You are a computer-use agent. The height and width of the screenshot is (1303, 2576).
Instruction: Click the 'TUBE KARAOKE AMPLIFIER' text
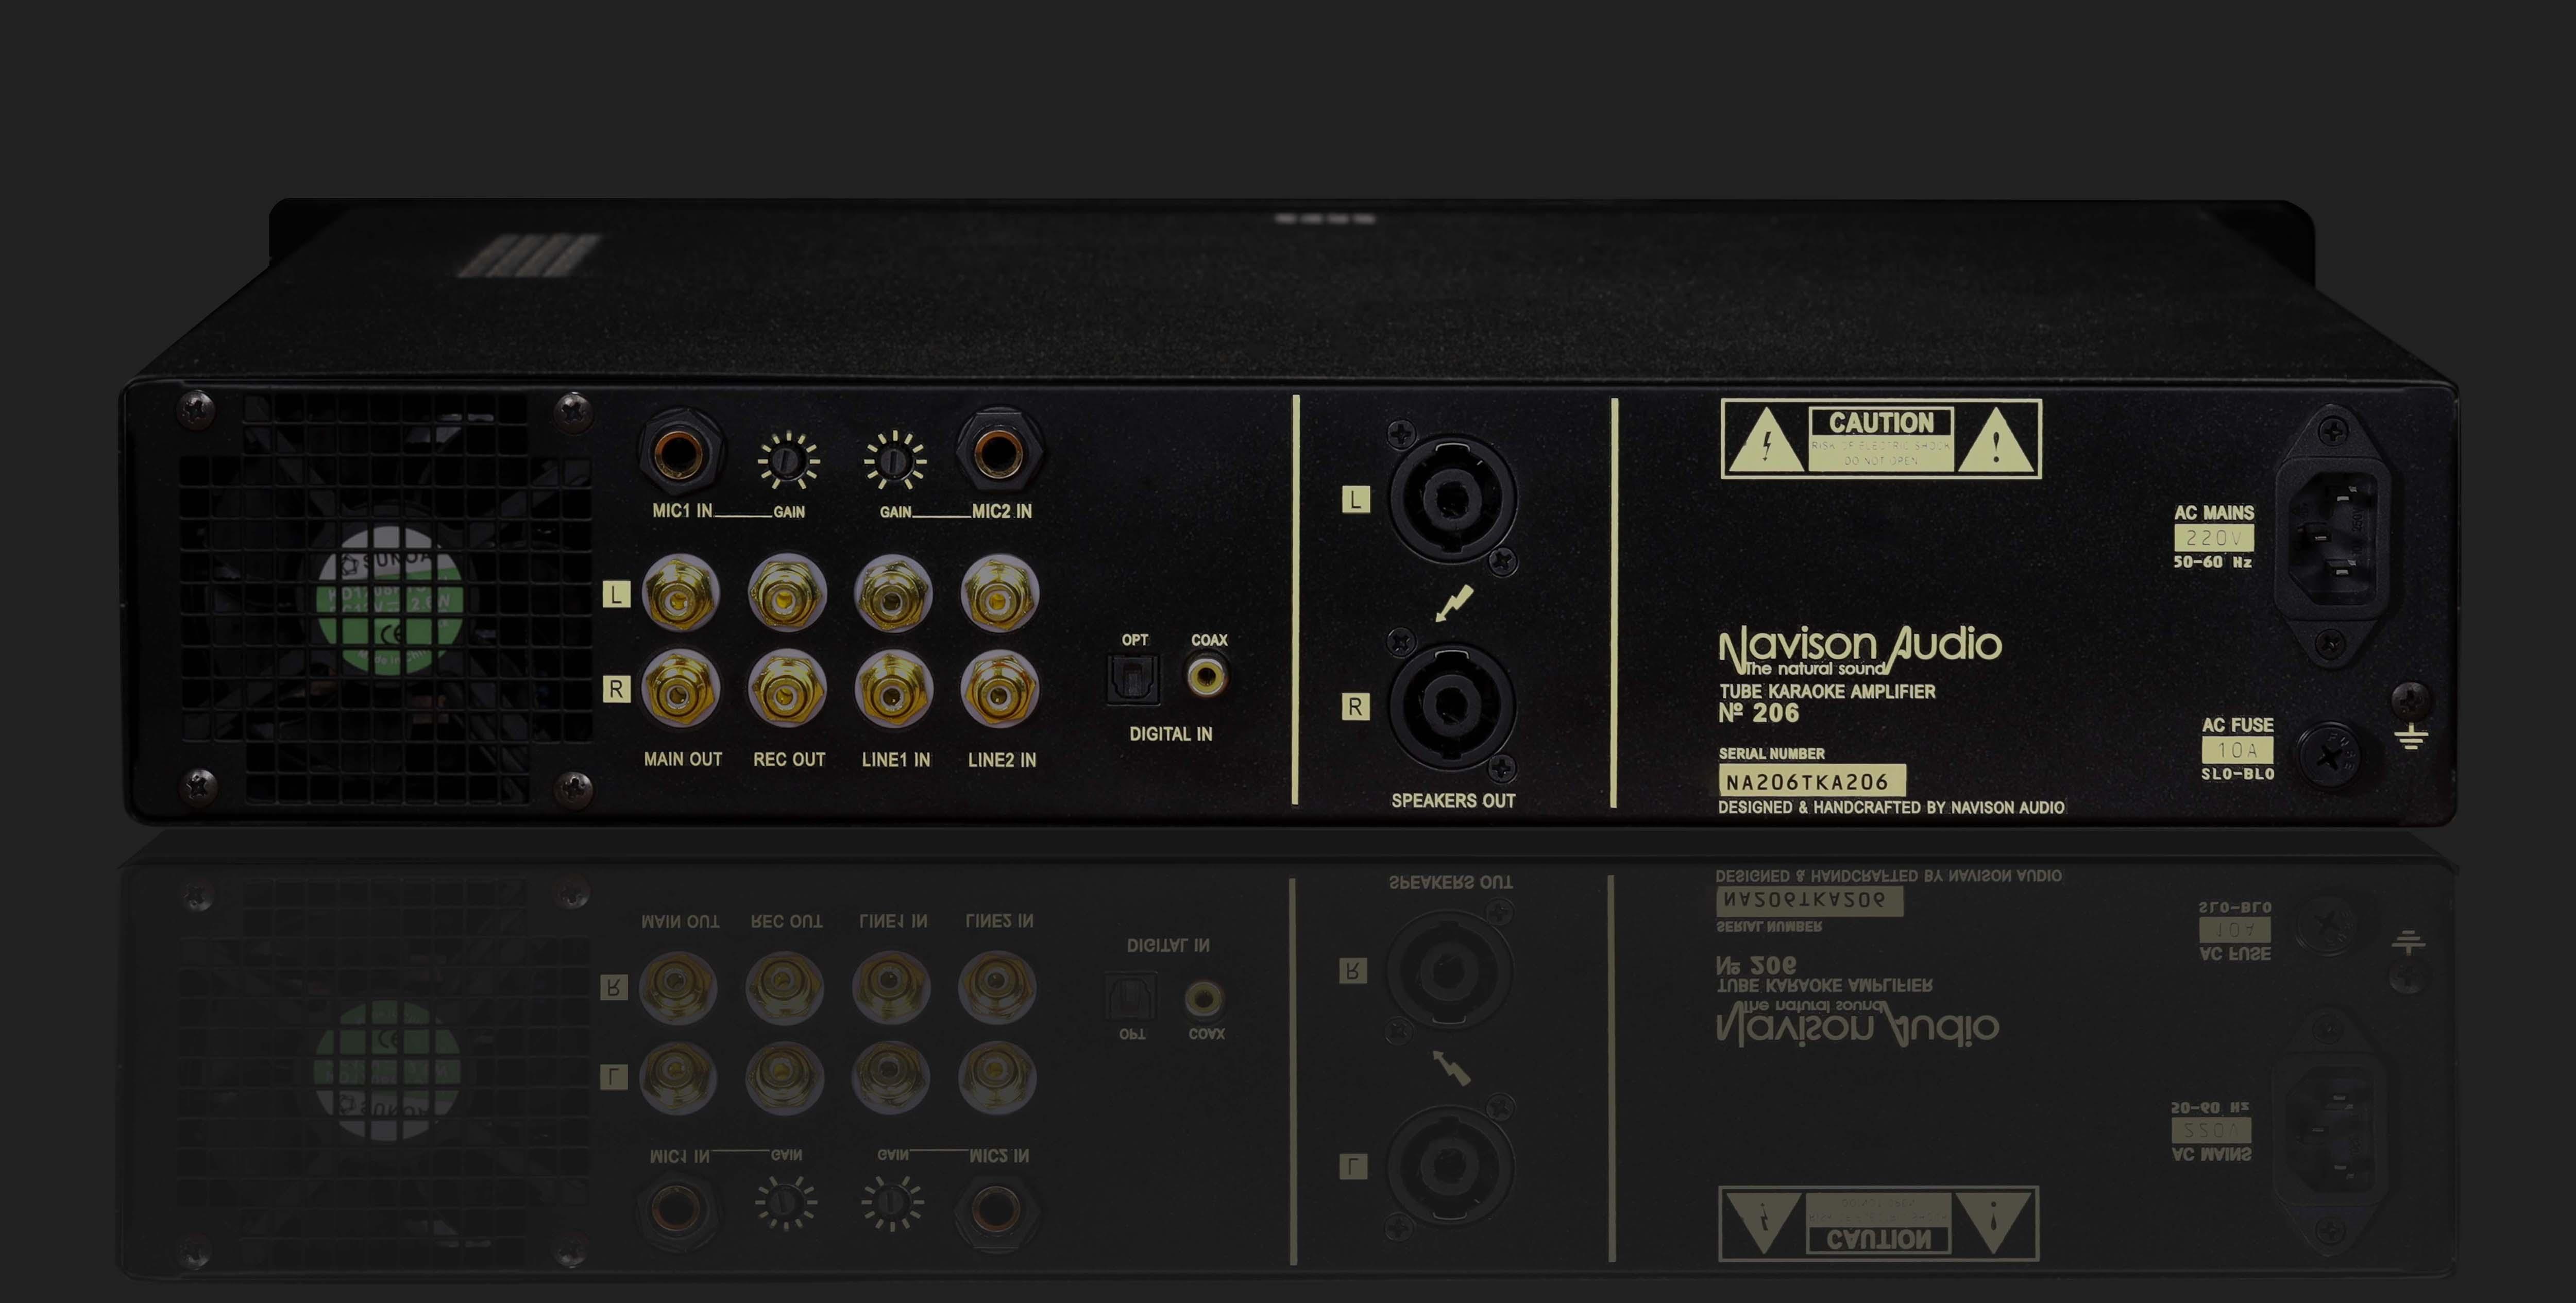1827,691
